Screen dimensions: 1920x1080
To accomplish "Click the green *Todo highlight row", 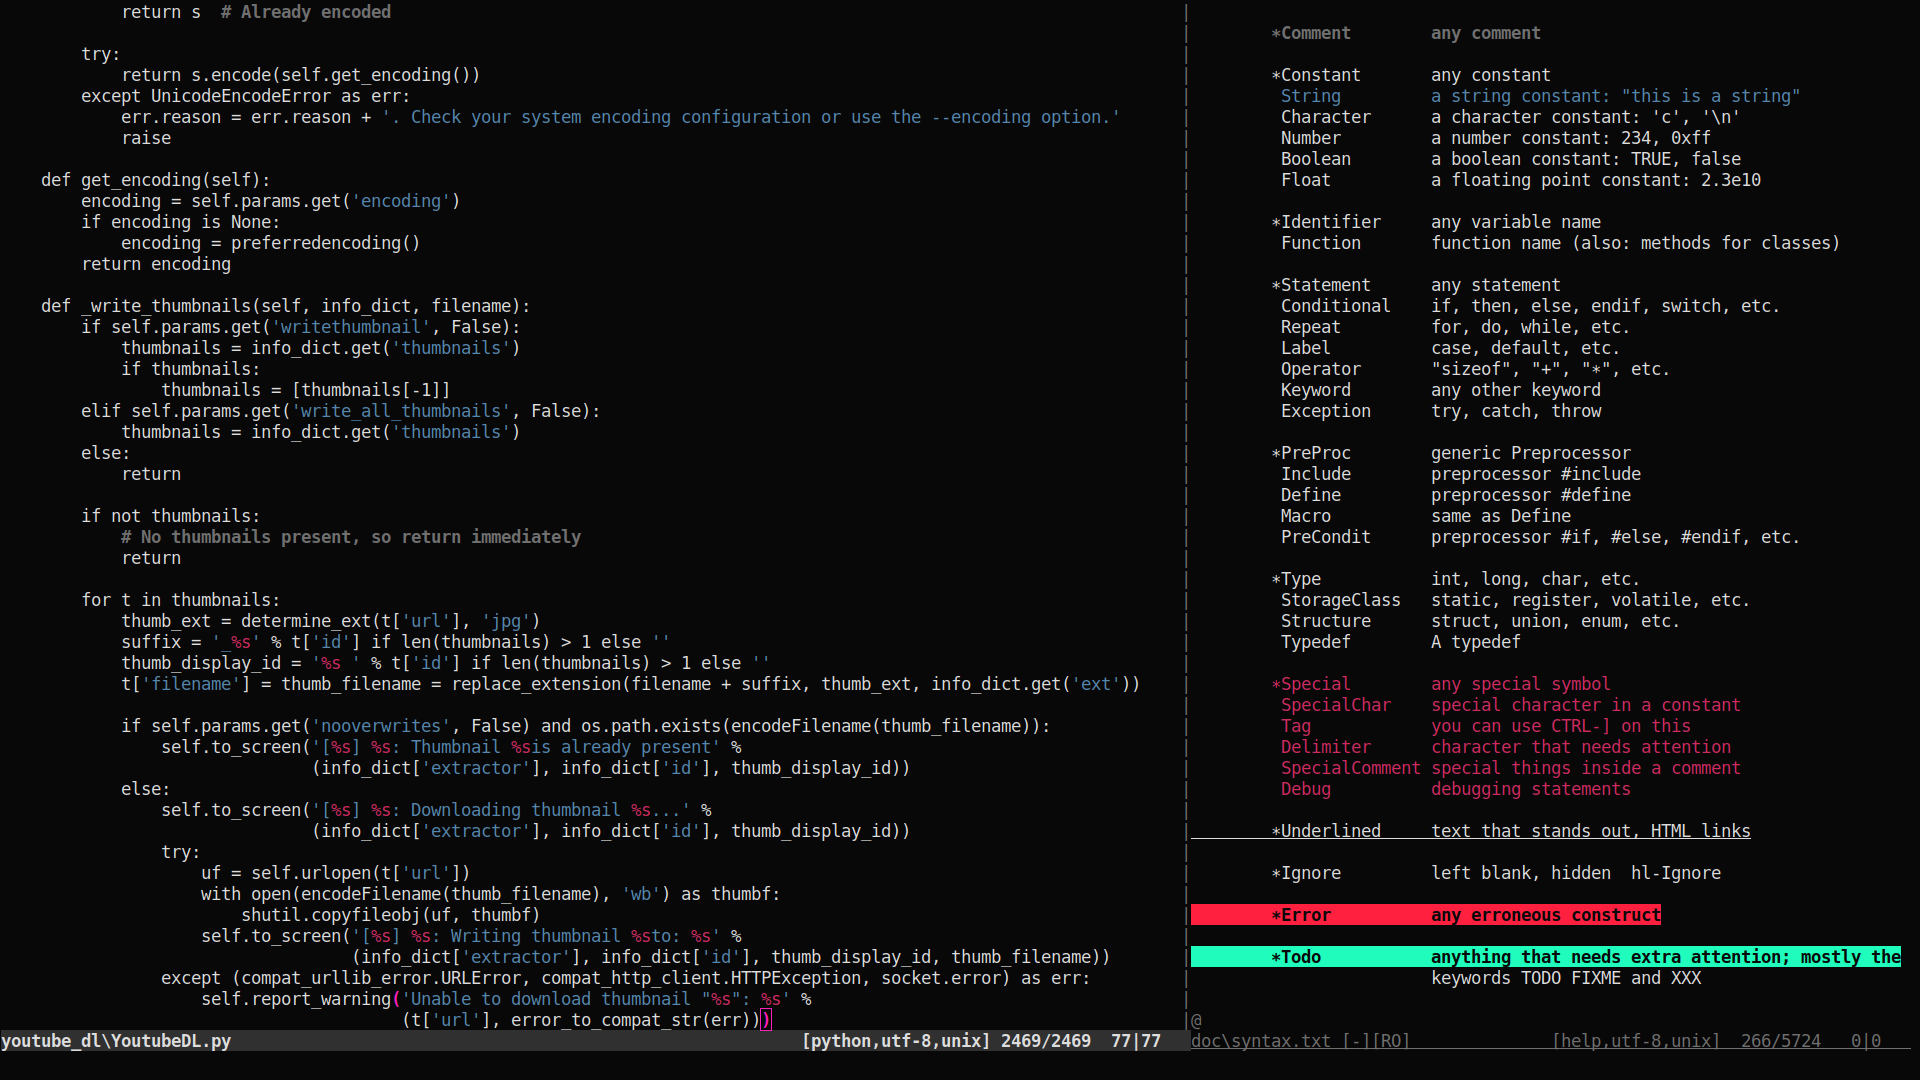I will [1545, 957].
